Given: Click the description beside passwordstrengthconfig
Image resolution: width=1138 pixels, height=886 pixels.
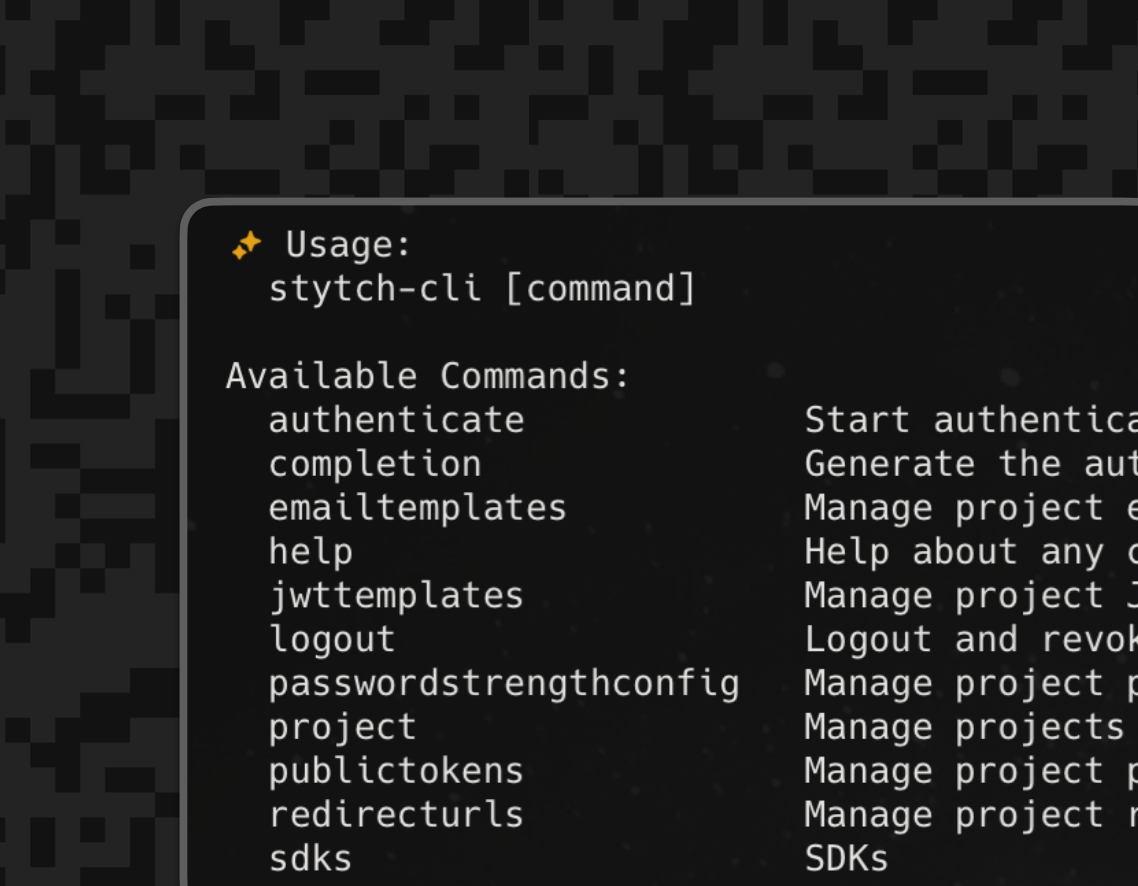Looking at the screenshot, I should point(971,684).
